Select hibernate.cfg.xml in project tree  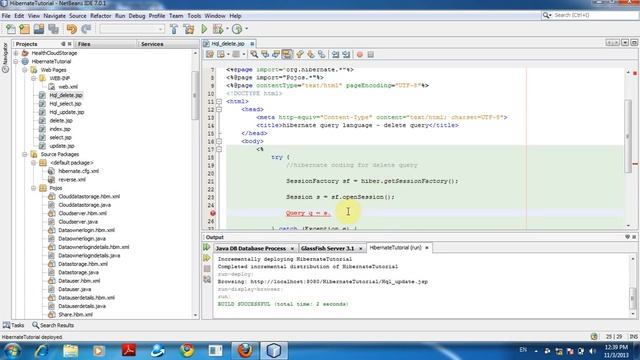point(78,171)
